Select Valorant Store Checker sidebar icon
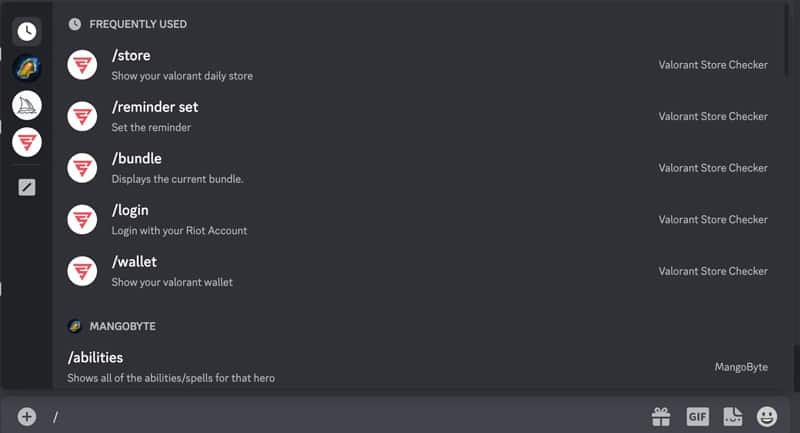The height and width of the screenshot is (433, 800). (x=27, y=142)
